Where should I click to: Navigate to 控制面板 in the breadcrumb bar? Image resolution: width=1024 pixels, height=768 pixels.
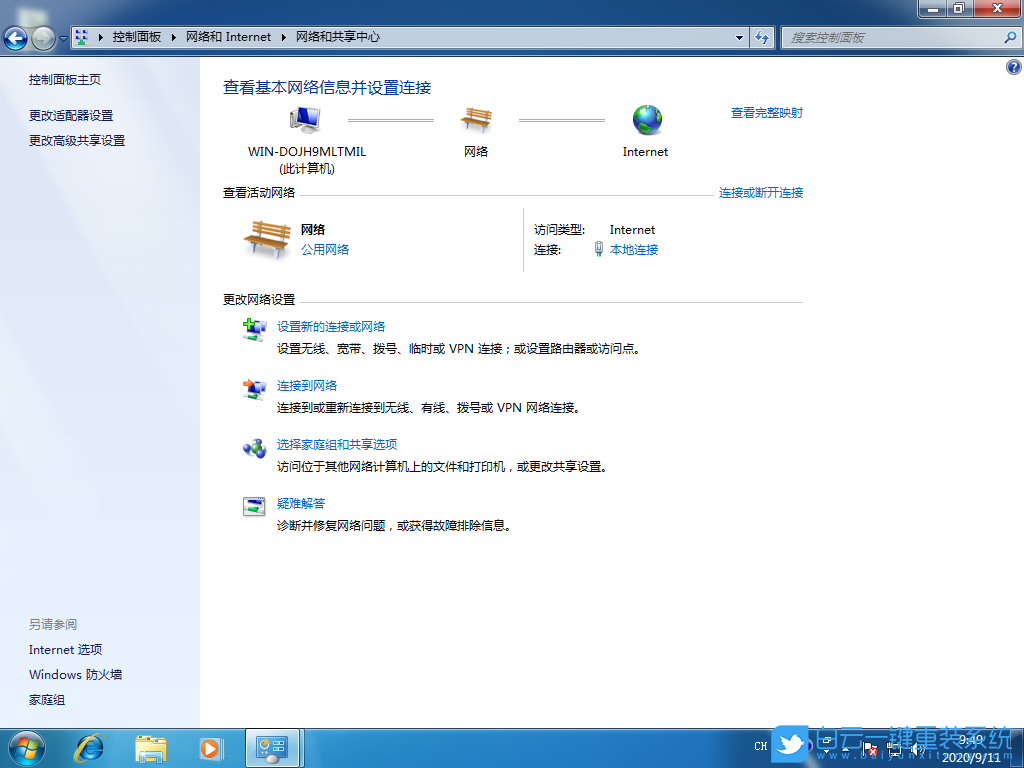(x=137, y=38)
